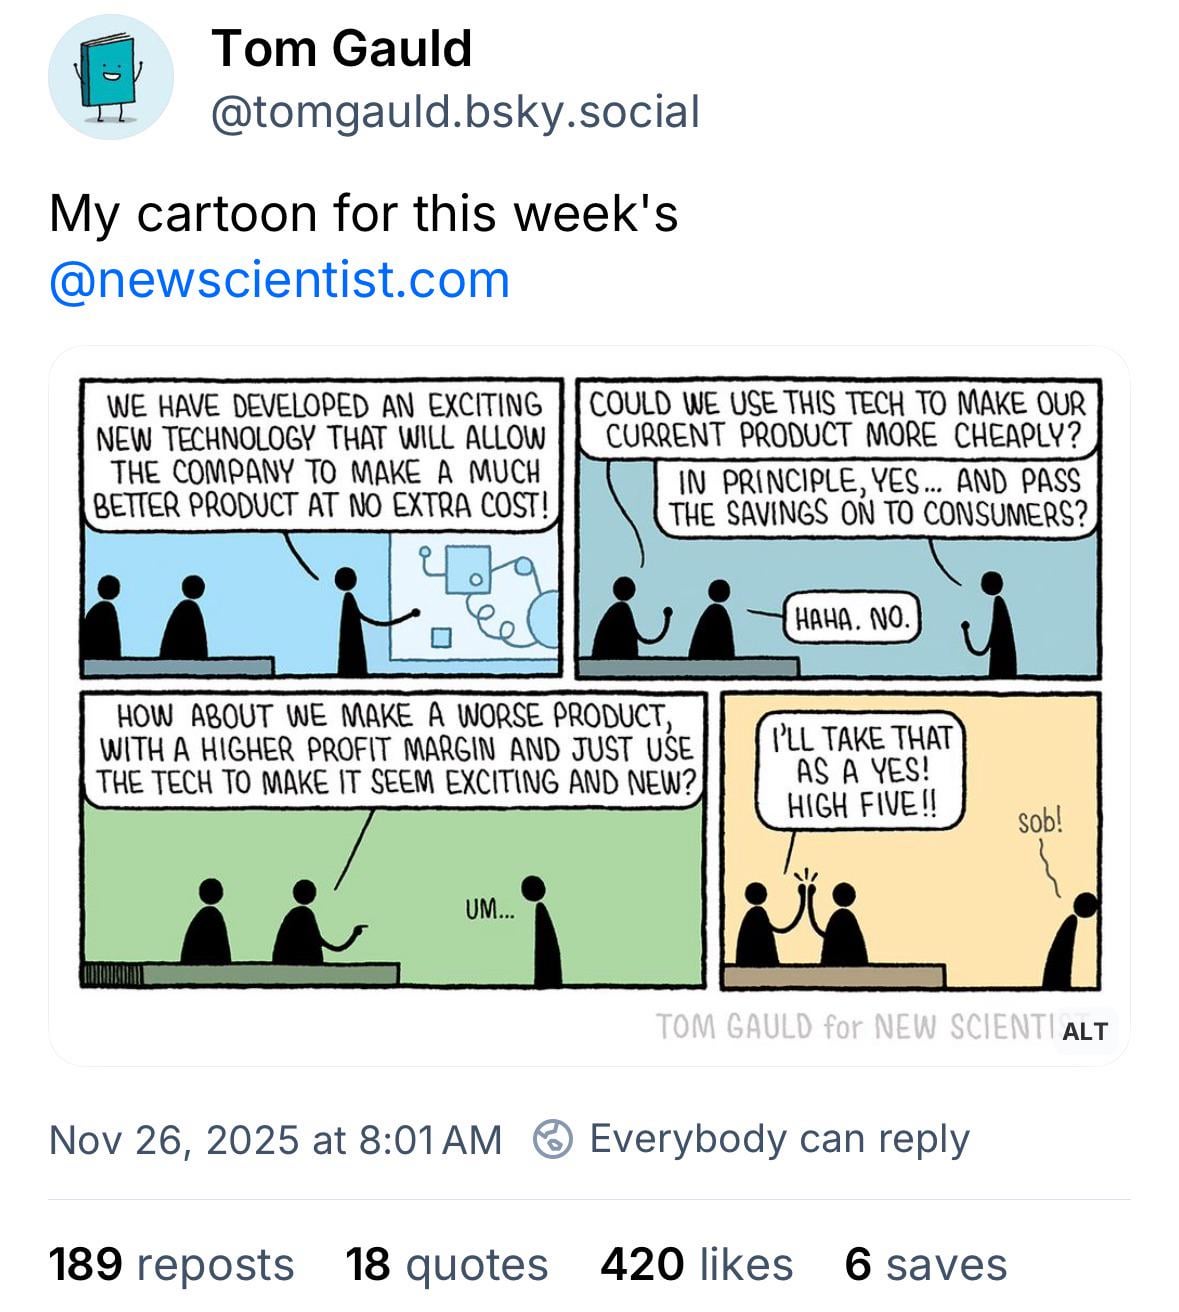Click the Nov 26, 2025 post timestamp
Screen dimensions: 1179x1312
[275, 1139]
